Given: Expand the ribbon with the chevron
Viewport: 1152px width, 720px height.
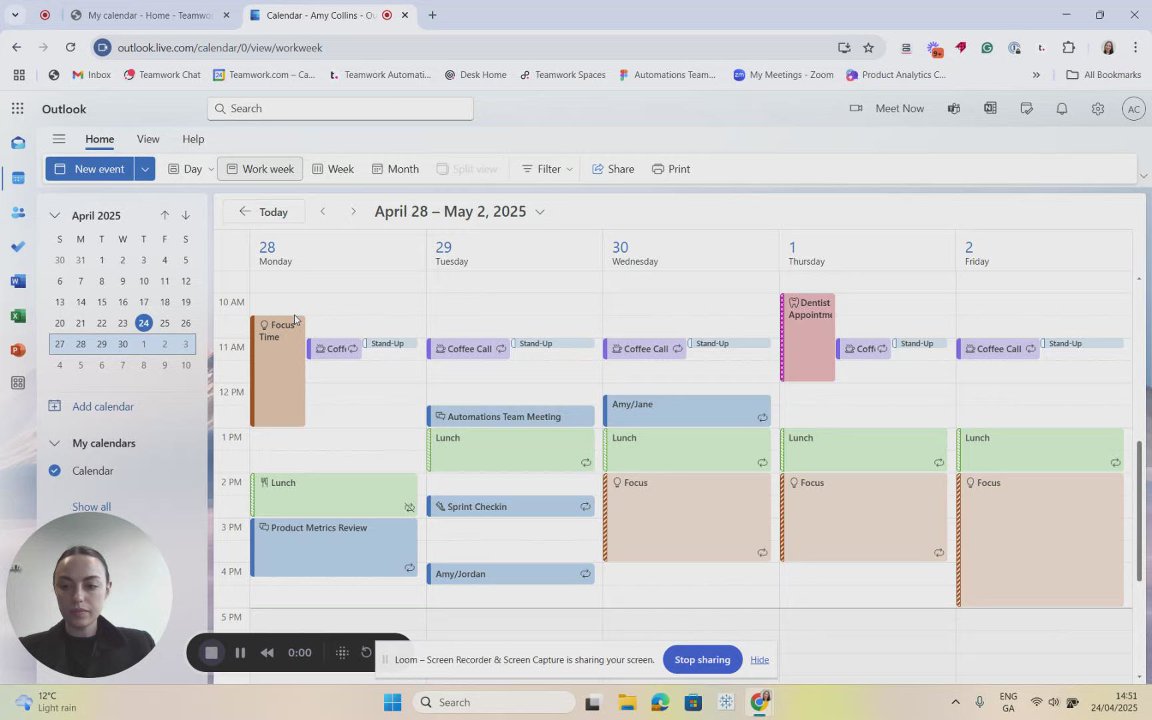Looking at the screenshot, I should (1142, 176).
